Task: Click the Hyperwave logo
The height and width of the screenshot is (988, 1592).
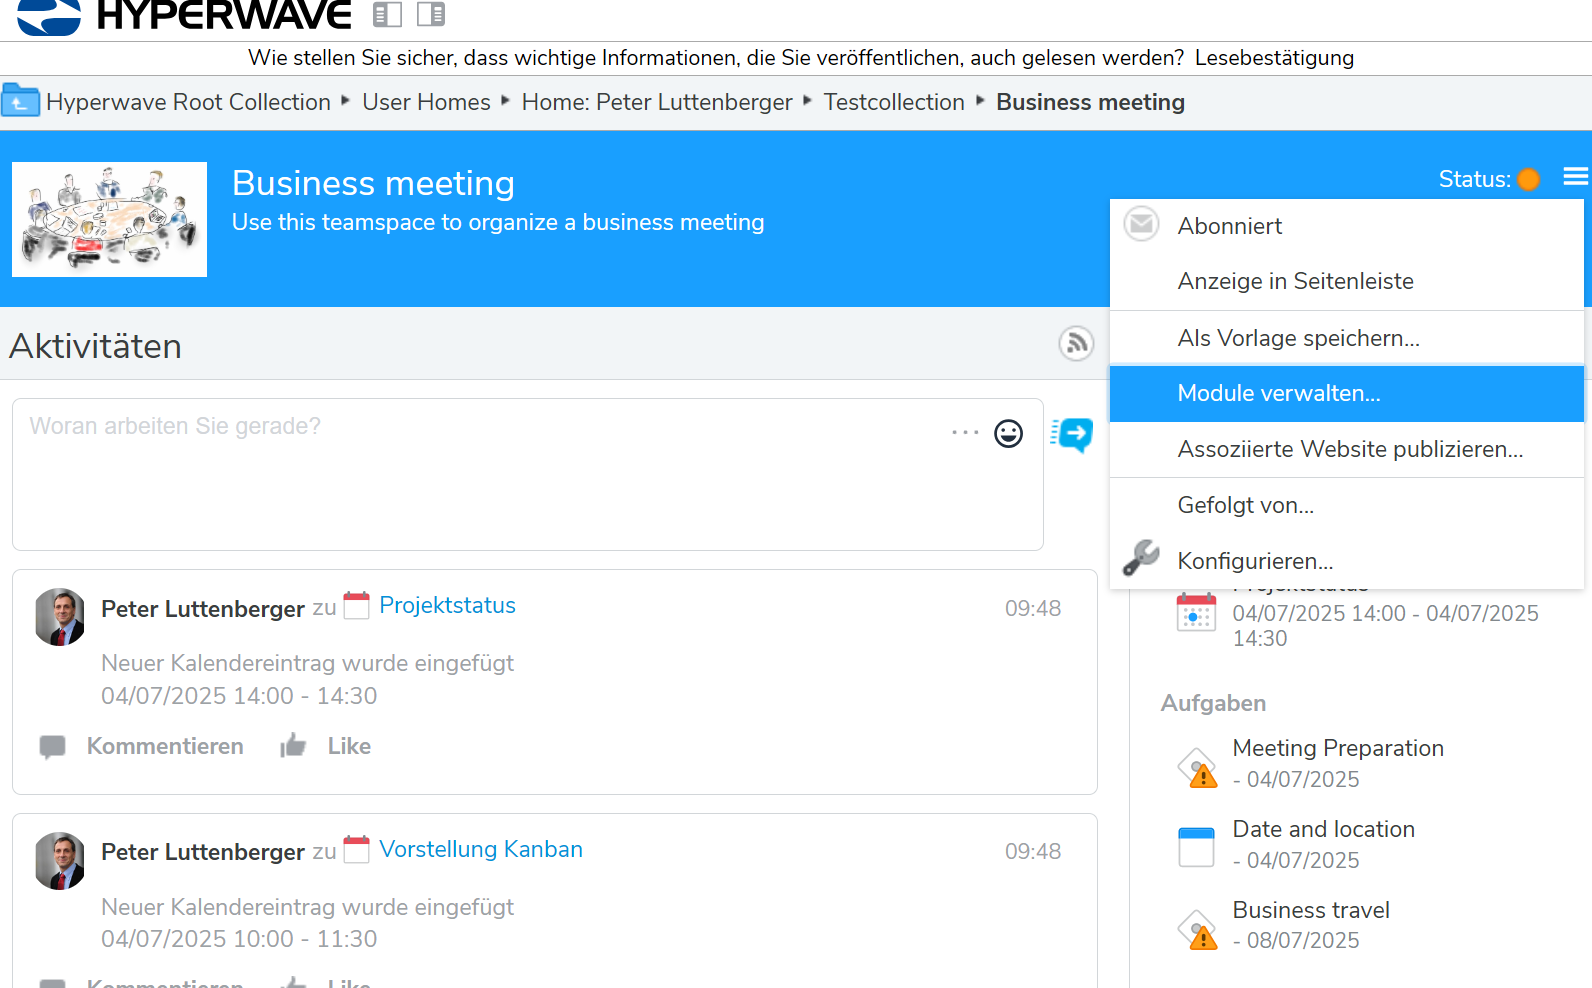Action: (x=184, y=15)
